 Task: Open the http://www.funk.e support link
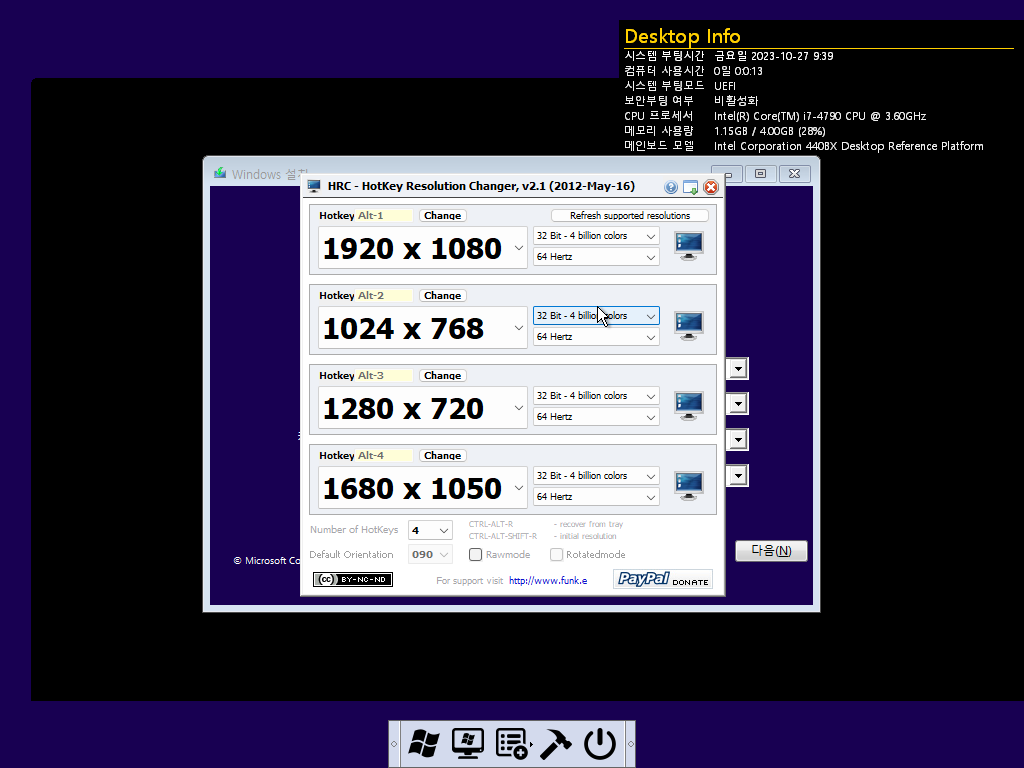coord(548,581)
